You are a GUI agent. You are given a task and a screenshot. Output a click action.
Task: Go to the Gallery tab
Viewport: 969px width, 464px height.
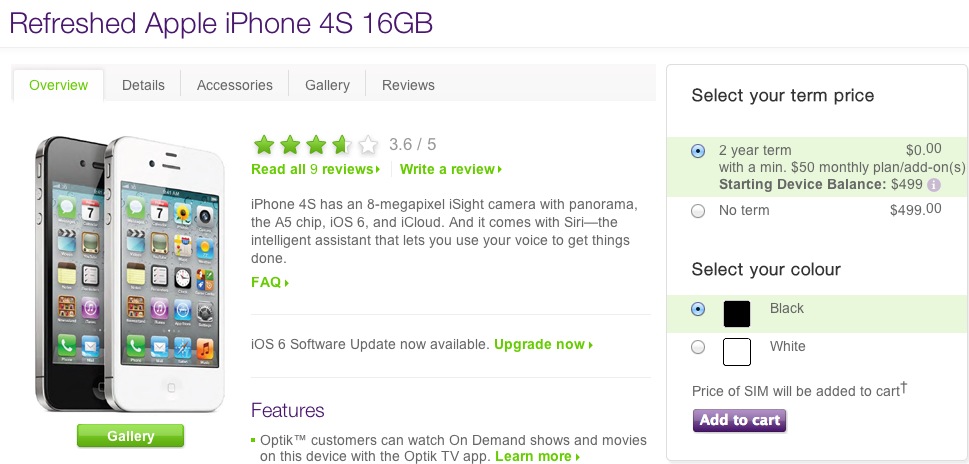point(328,85)
